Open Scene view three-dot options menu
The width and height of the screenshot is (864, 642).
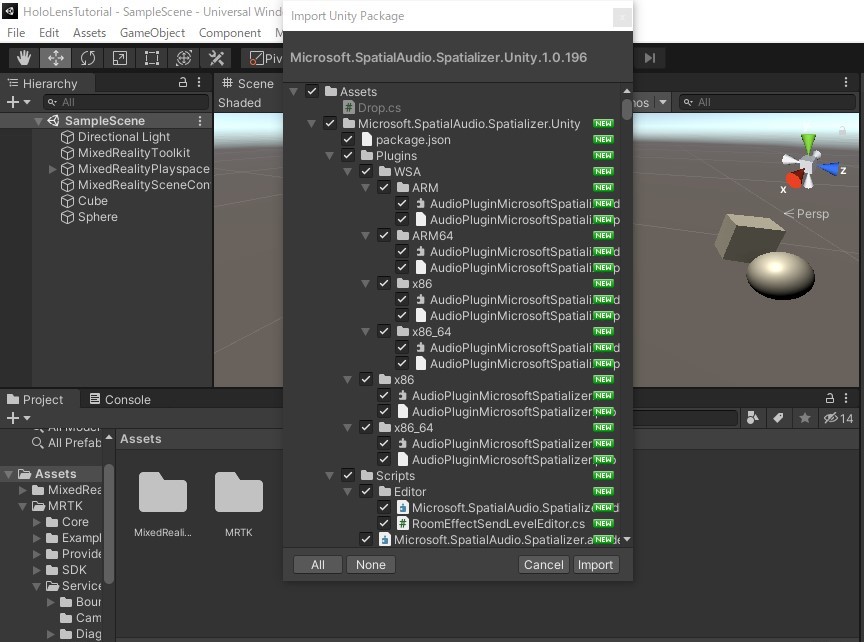(x=846, y=83)
